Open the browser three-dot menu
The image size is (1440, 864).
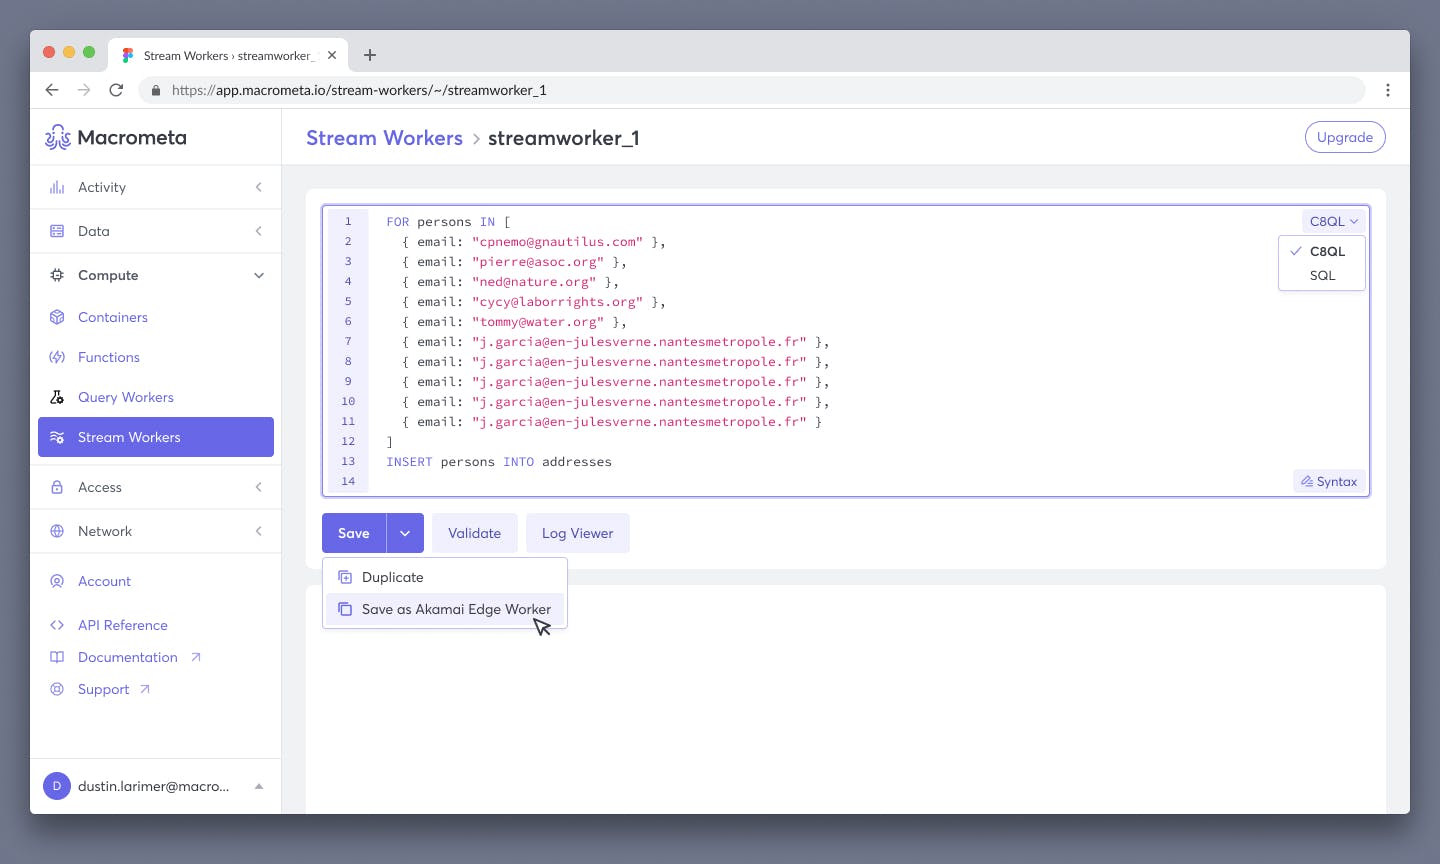point(1388,90)
